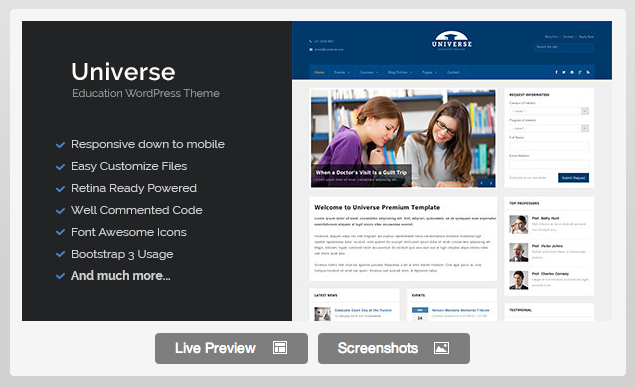Click the event date badge showing 24
This screenshot has width=635, height=388.
(x=420, y=314)
